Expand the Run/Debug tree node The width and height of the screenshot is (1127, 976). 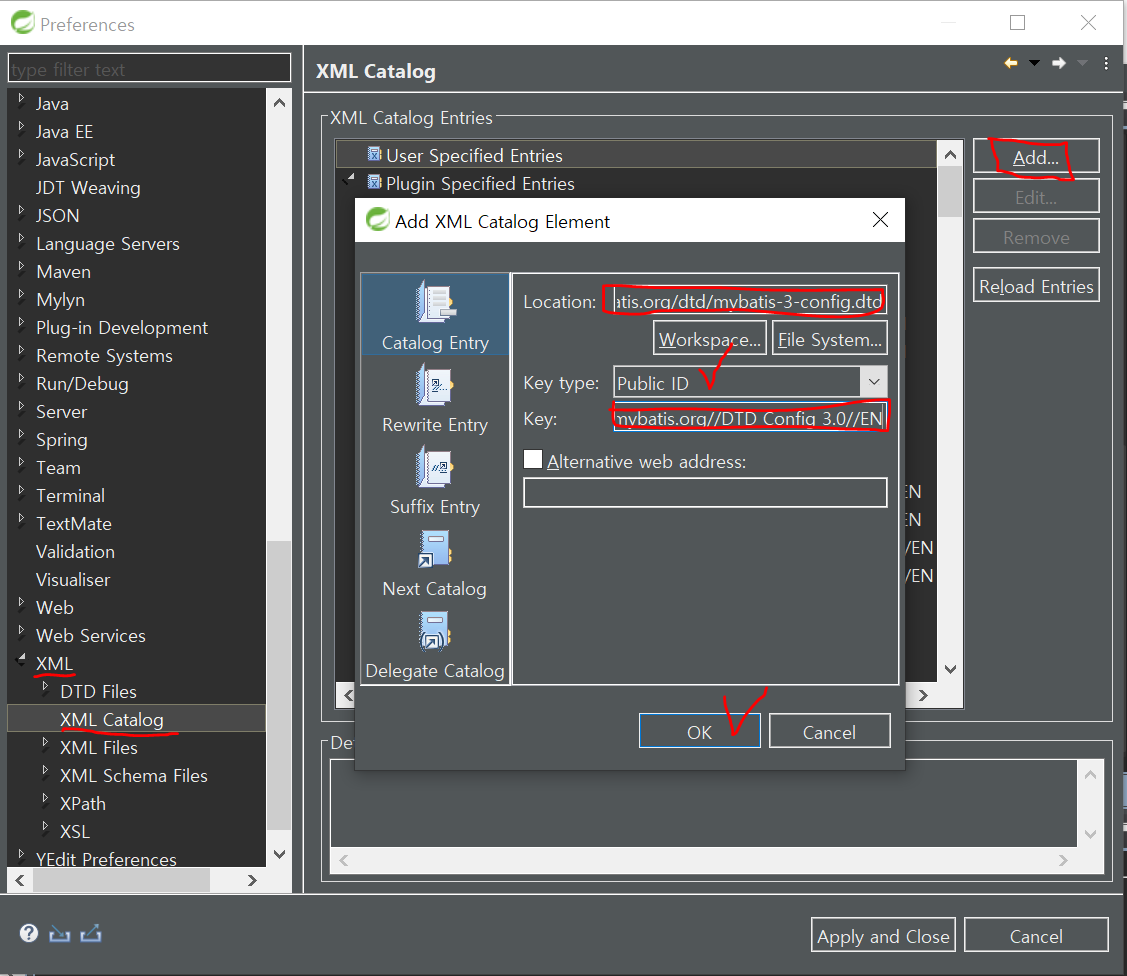coord(22,379)
